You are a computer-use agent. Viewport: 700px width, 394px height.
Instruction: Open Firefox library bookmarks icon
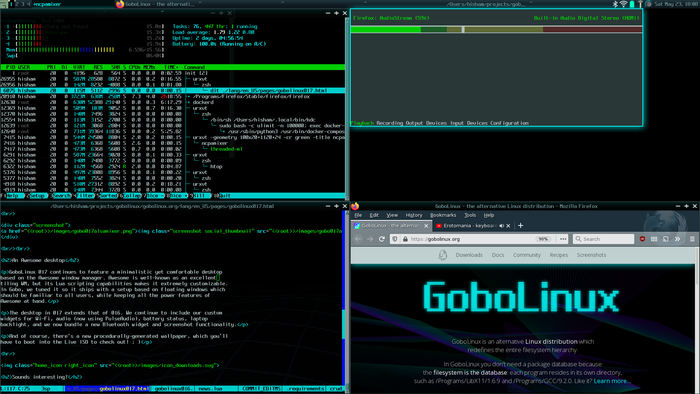(654, 239)
